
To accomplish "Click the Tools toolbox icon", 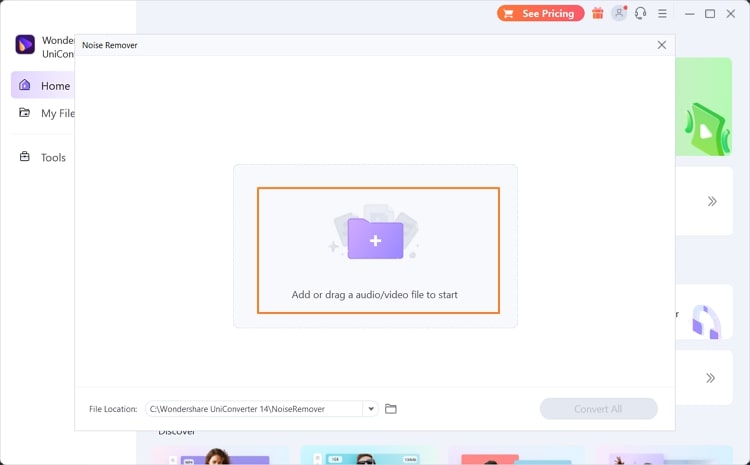I will pos(24,156).
